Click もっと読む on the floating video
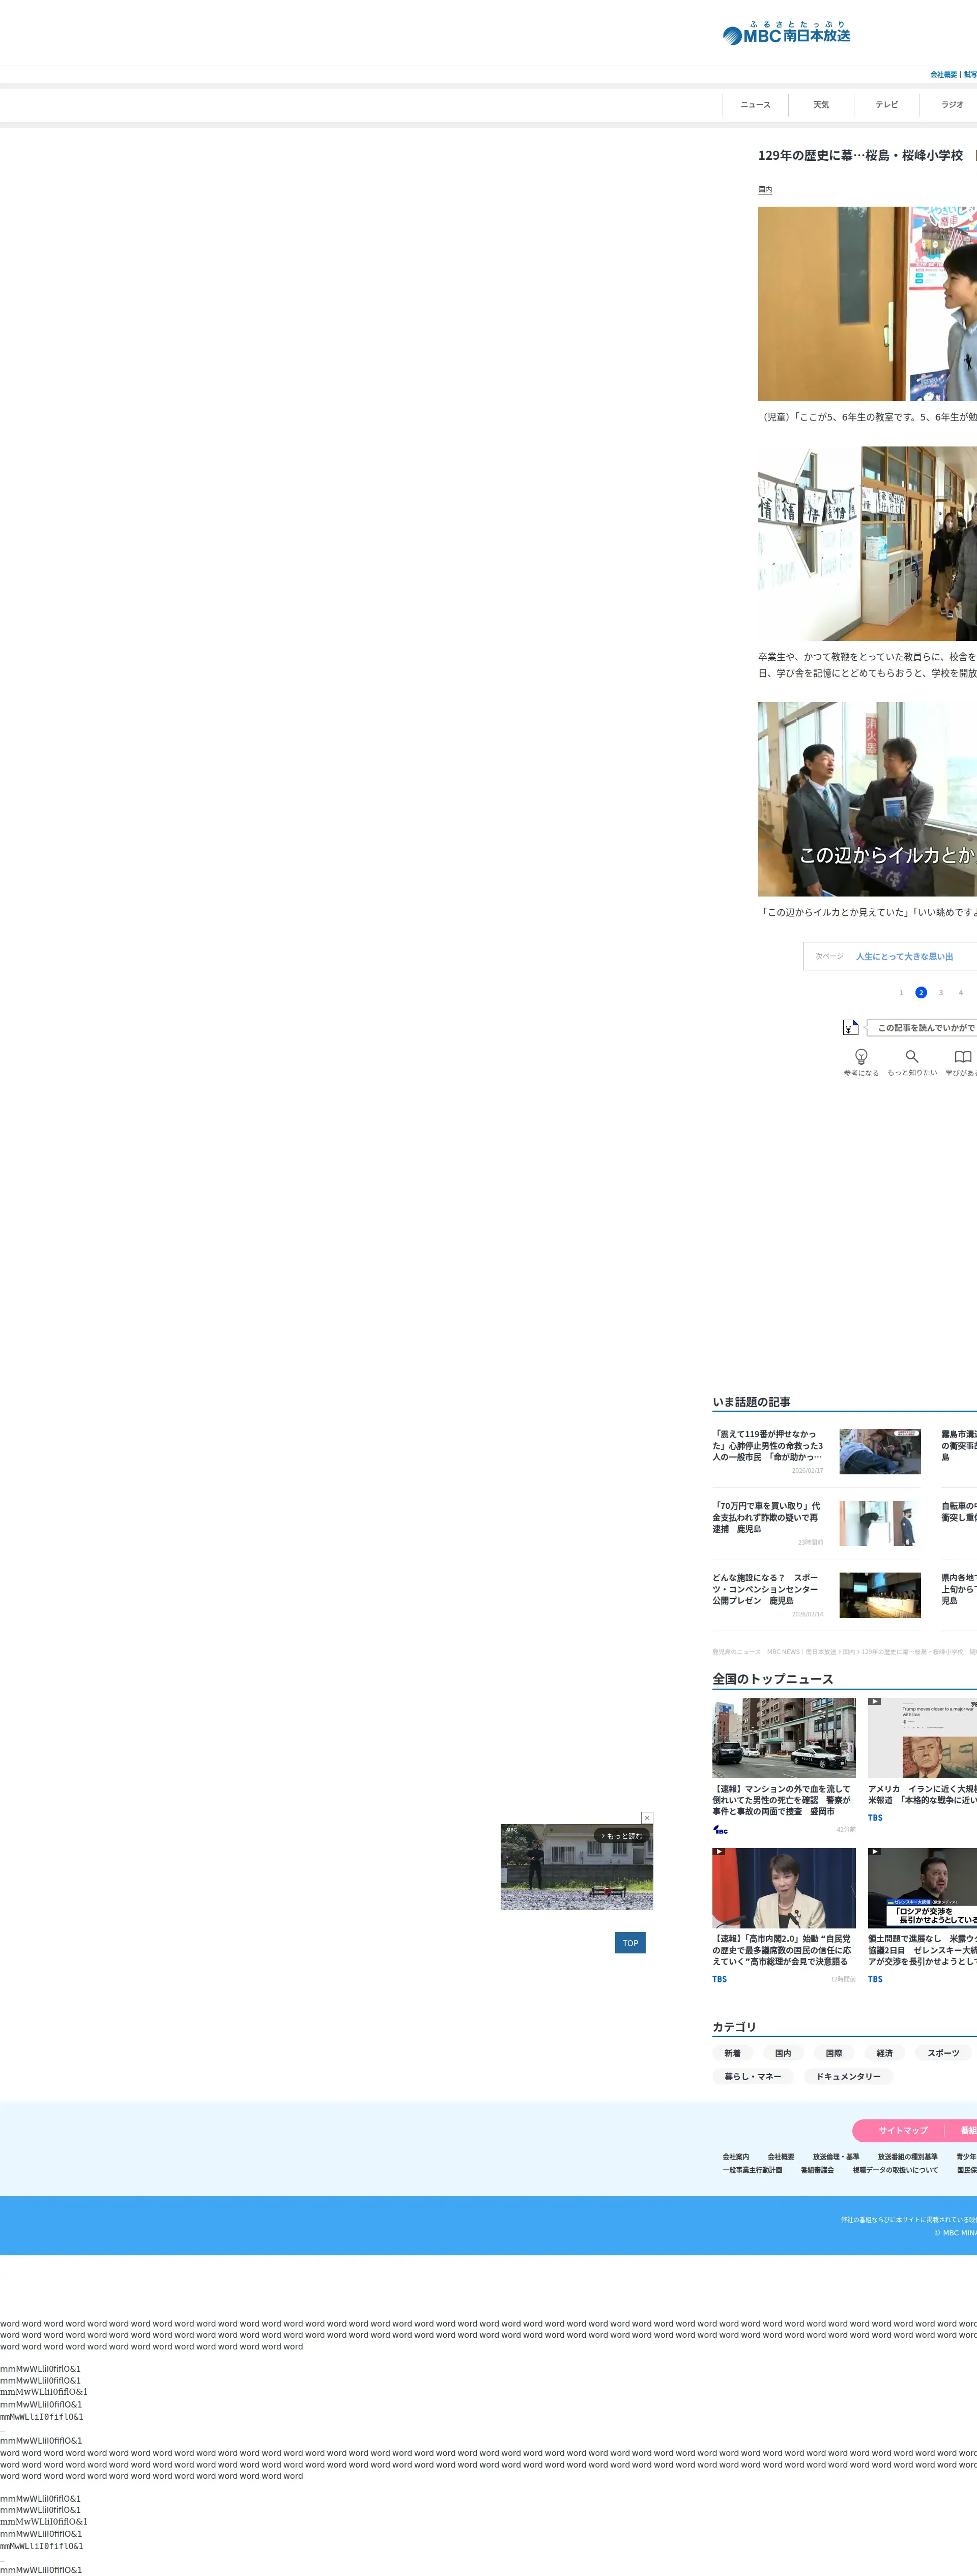Viewport: 977px width, 2576px height. click(622, 1836)
